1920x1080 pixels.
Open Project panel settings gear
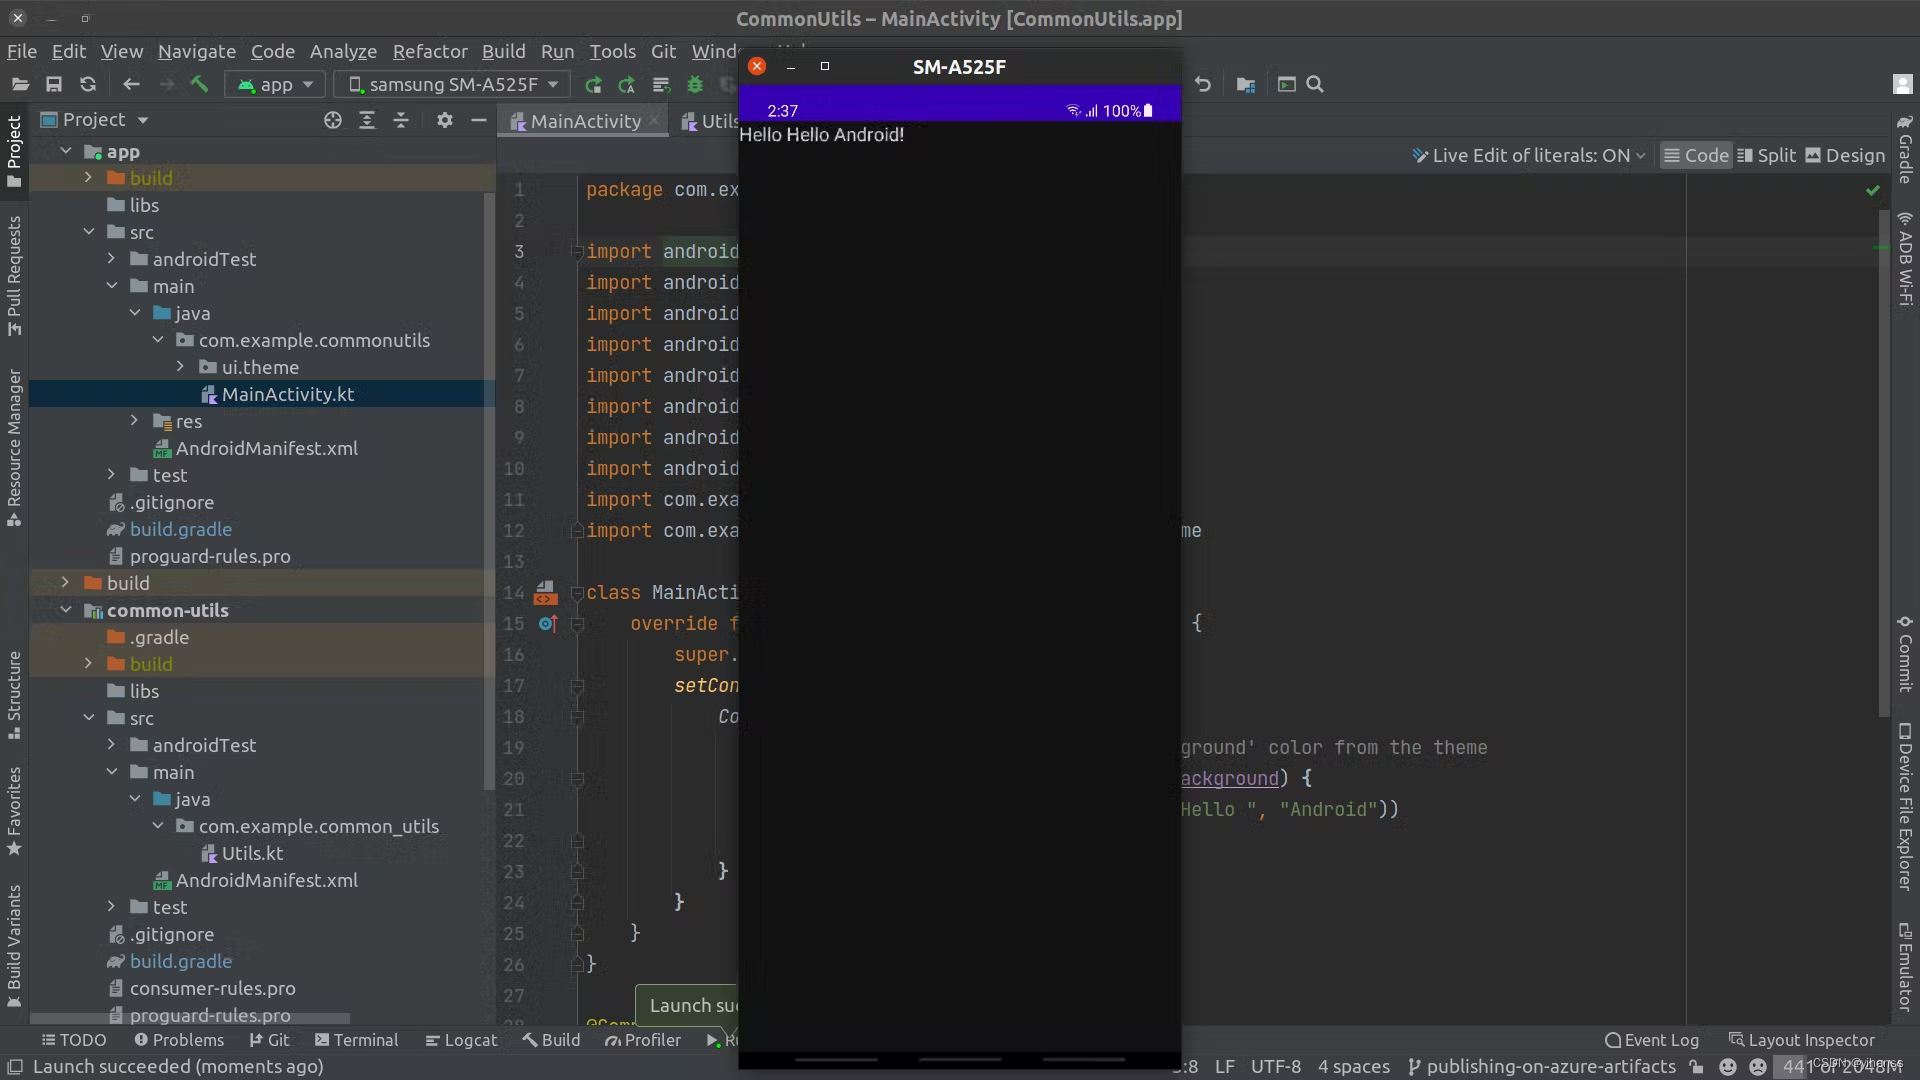point(445,120)
